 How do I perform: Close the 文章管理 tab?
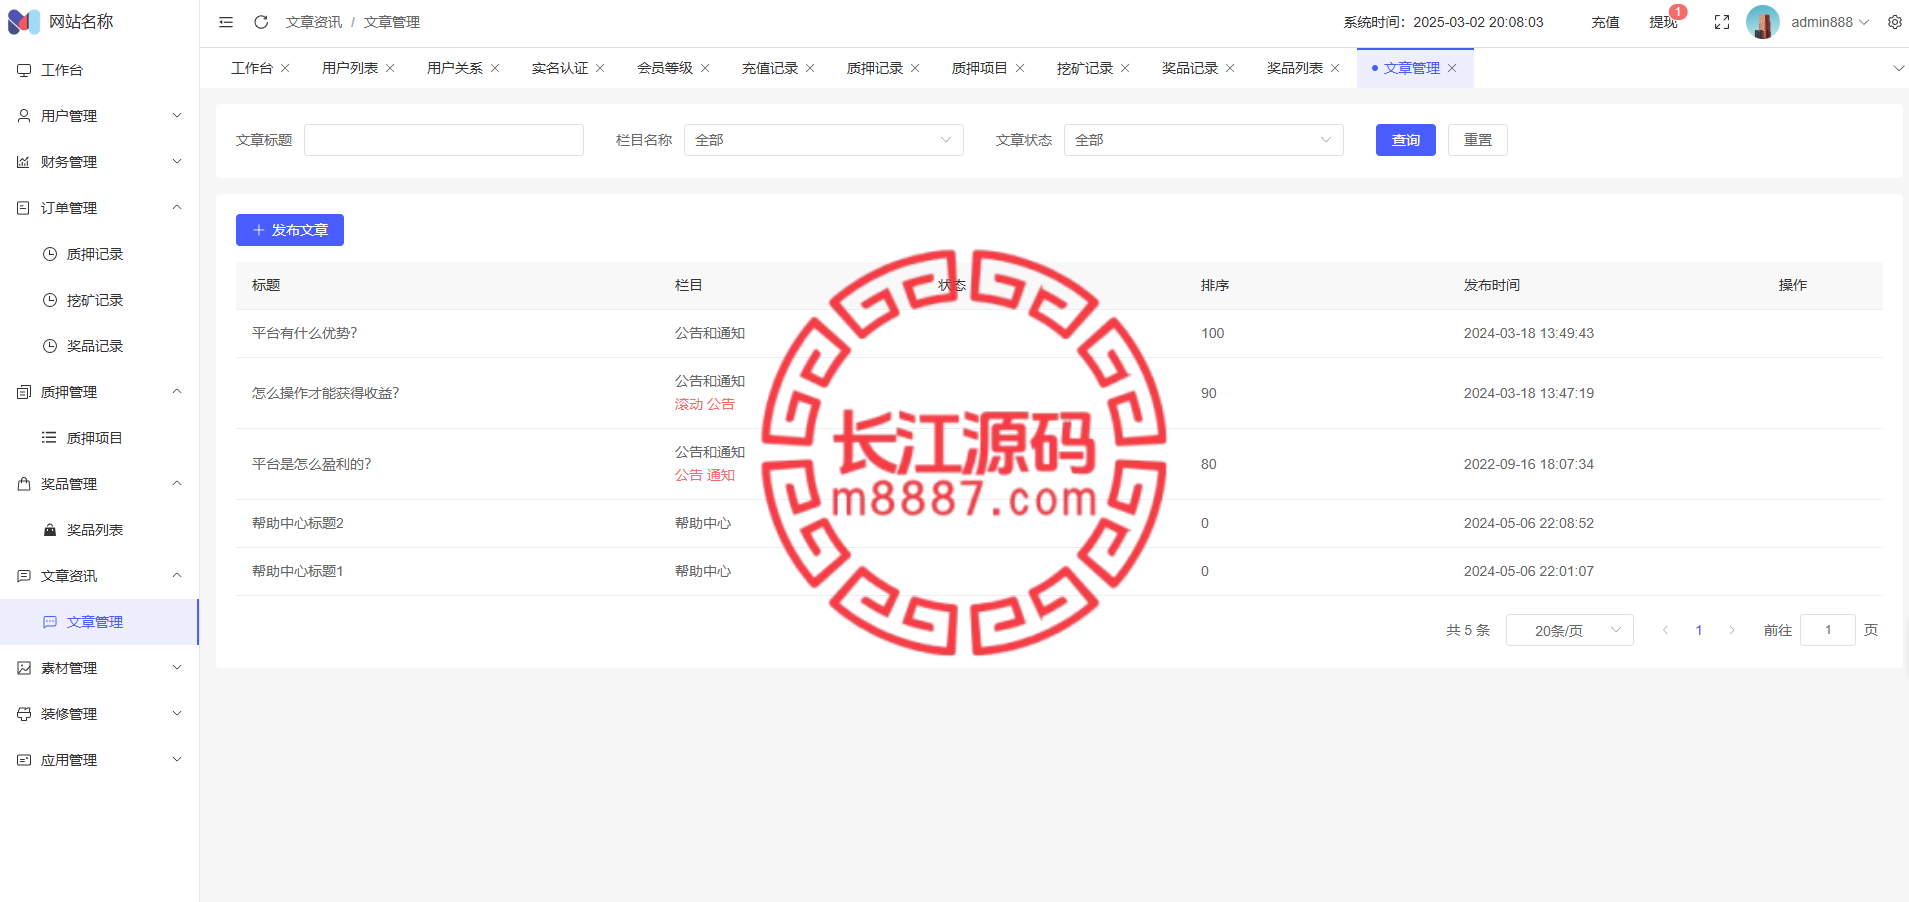(1452, 68)
